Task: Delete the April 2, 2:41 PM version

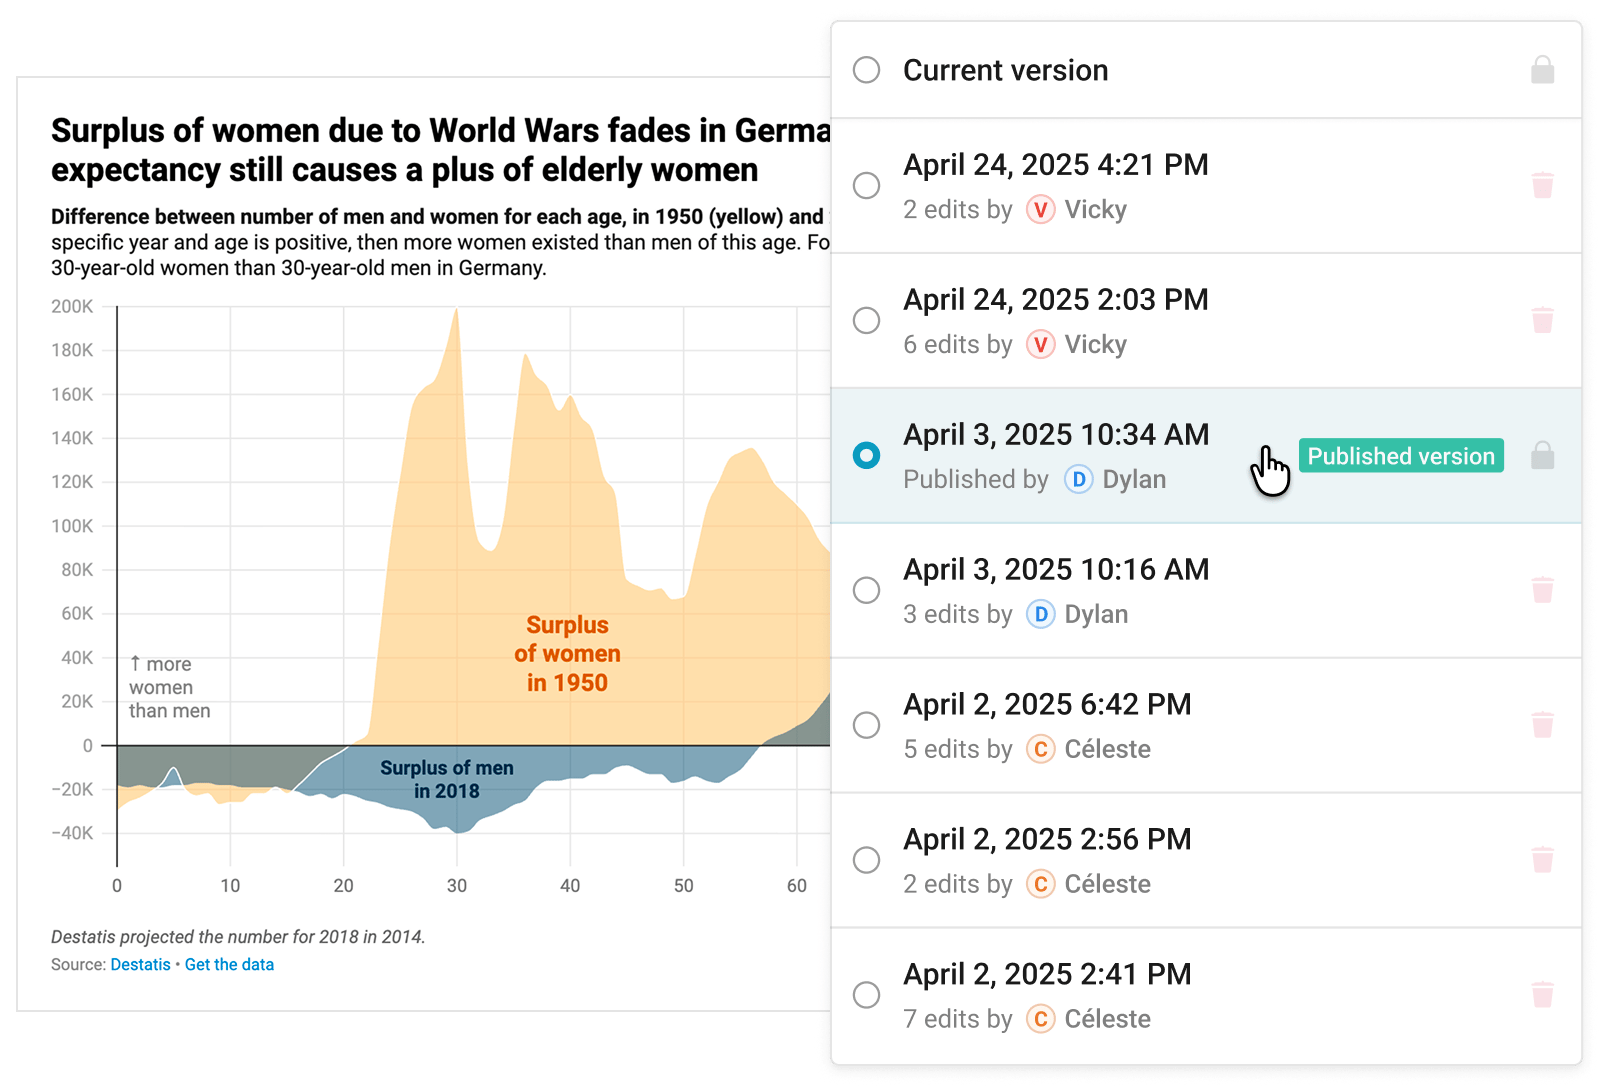Action: [x=1542, y=995]
